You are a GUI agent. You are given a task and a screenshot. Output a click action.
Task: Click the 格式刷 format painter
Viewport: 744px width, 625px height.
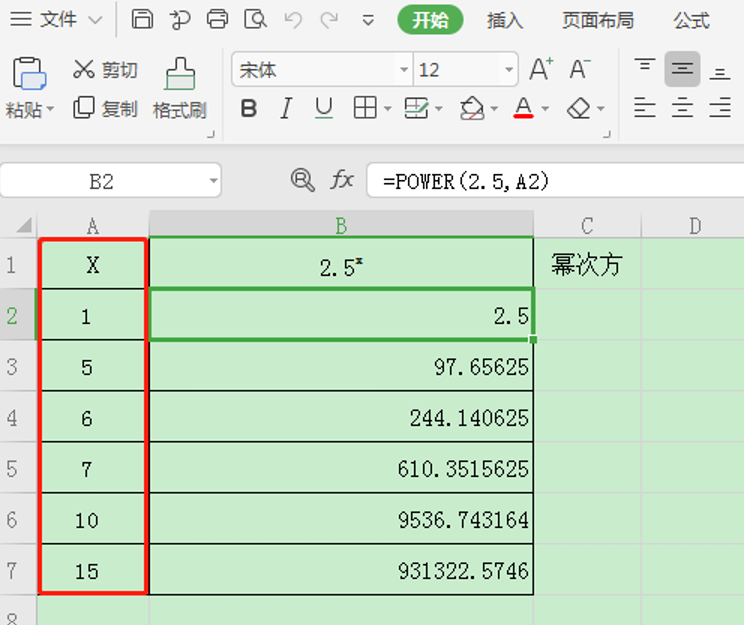click(x=180, y=88)
